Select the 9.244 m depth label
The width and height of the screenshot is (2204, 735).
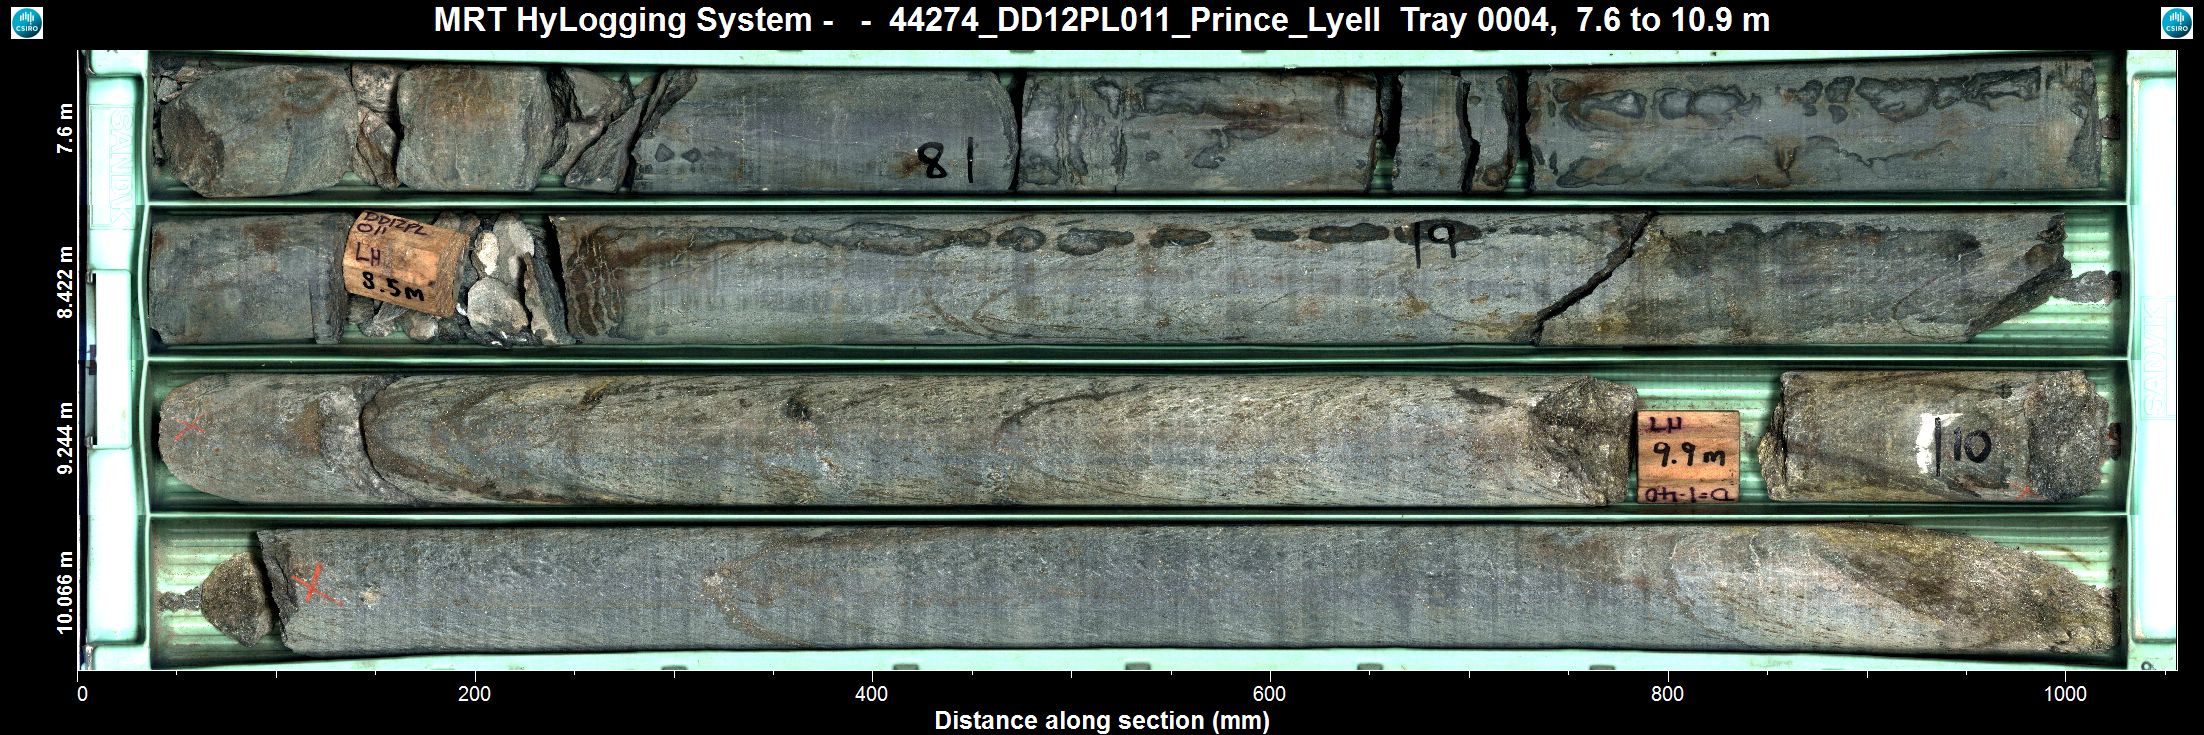click(x=66, y=438)
